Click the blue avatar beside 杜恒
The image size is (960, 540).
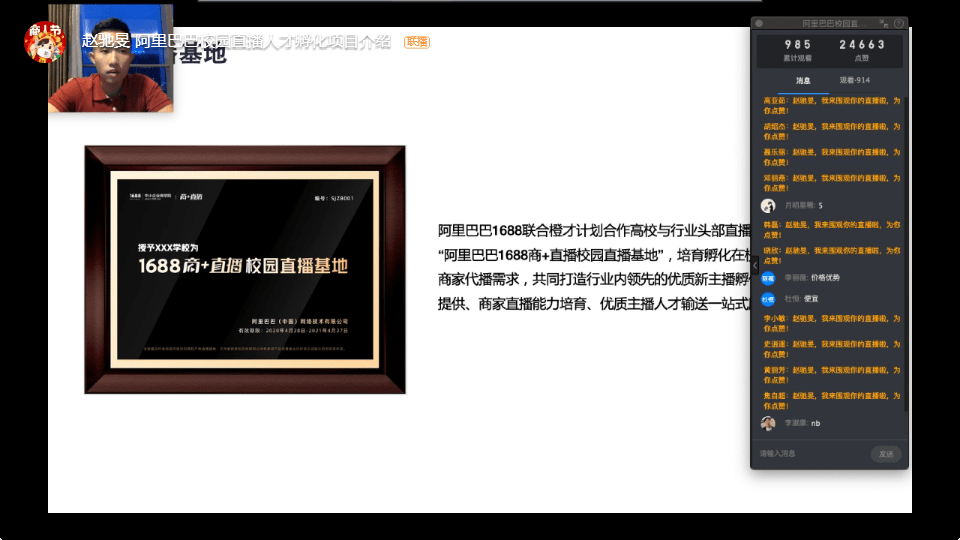tap(768, 298)
